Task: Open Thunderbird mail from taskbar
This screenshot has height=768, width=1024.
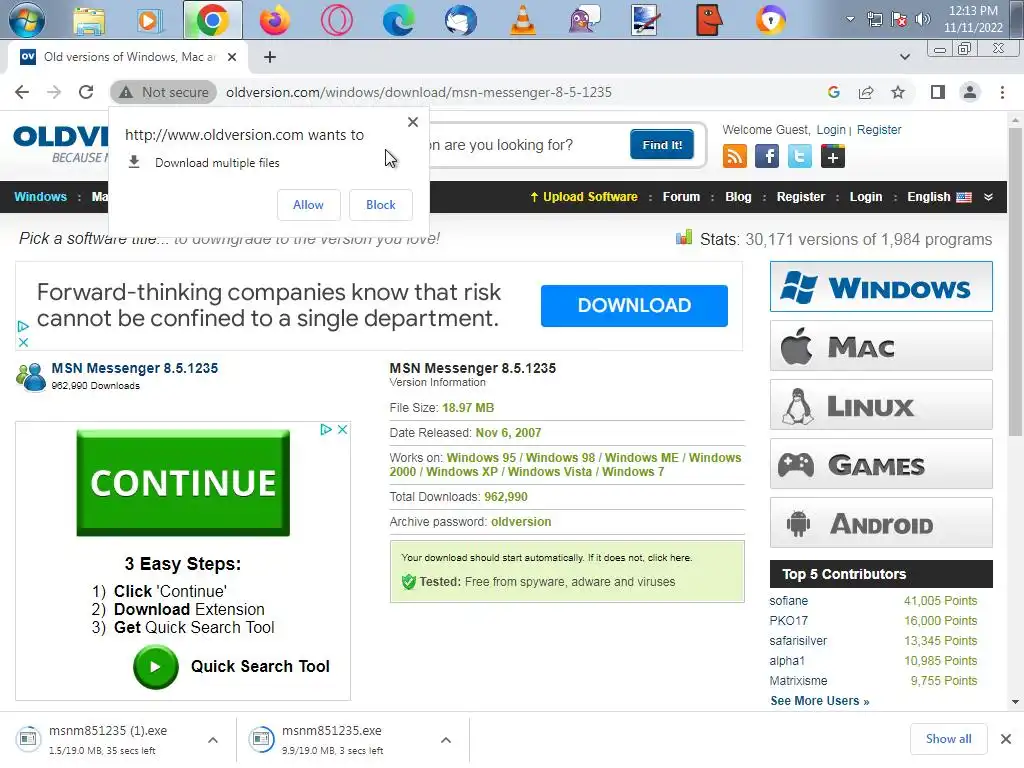Action: pyautogui.click(x=460, y=20)
